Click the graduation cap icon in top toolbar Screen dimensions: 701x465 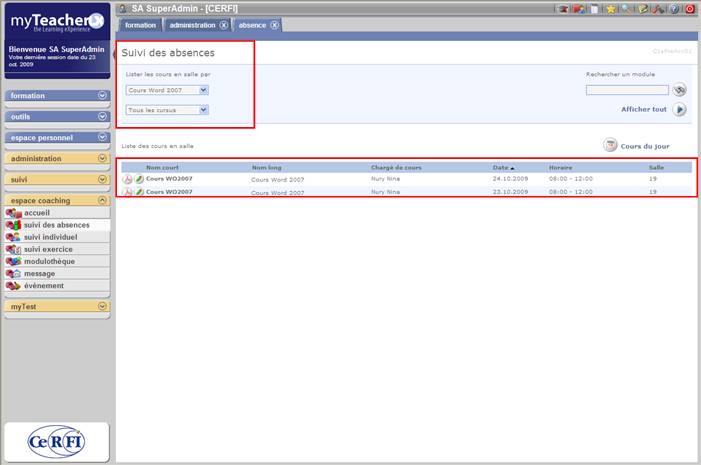pos(563,9)
